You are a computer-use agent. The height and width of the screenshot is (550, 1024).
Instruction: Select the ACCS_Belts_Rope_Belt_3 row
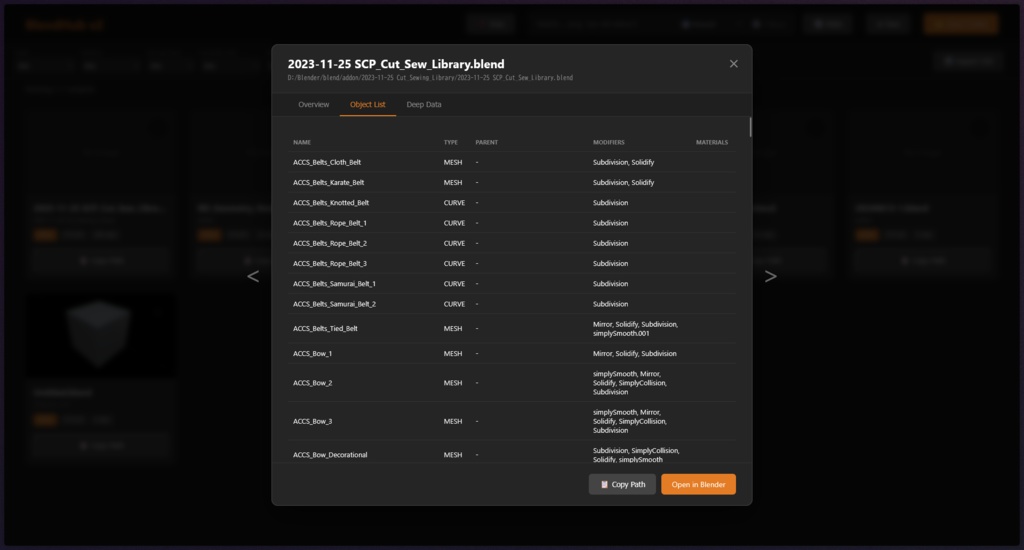(x=513, y=263)
